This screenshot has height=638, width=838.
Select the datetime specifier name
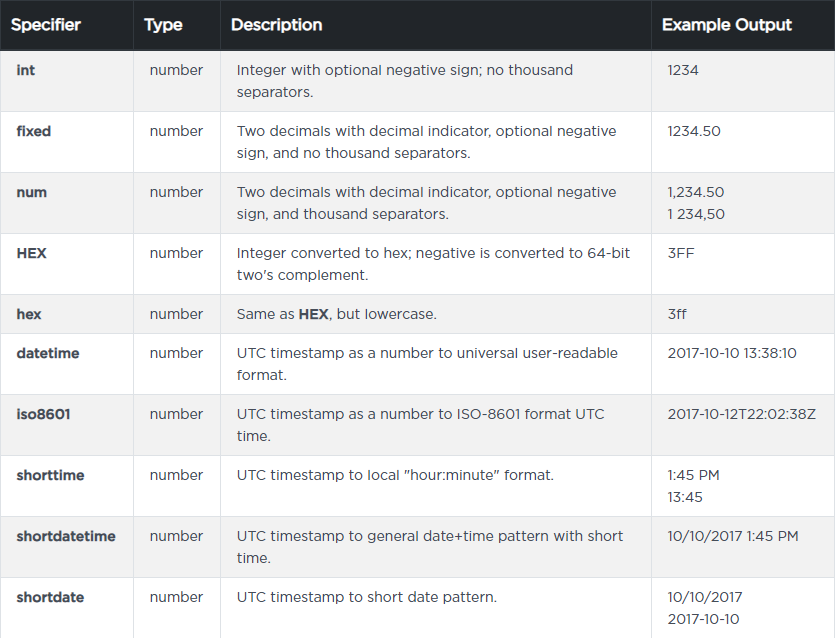(x=48, y=354)
